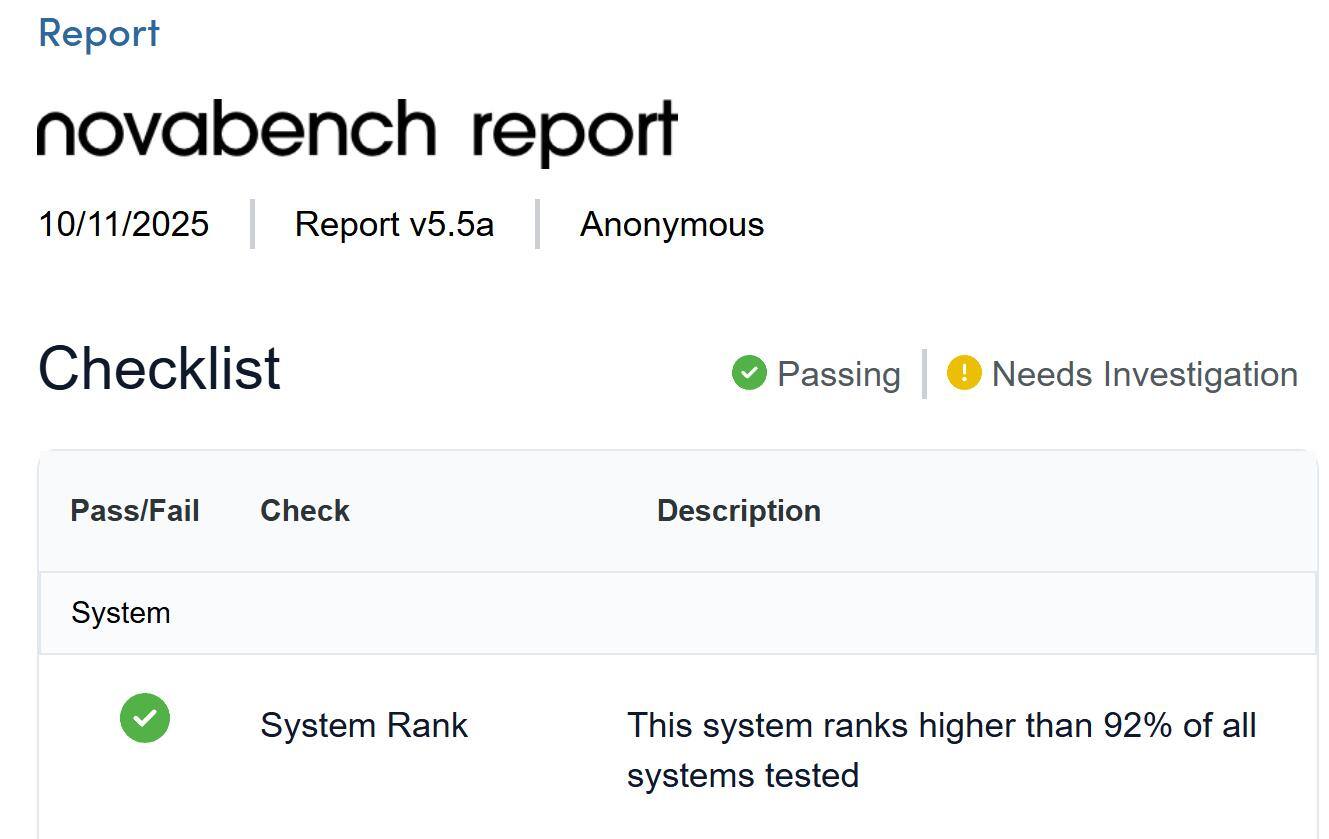
Task: Click the 10/11/2025 report date
Action: pos(123,224)
